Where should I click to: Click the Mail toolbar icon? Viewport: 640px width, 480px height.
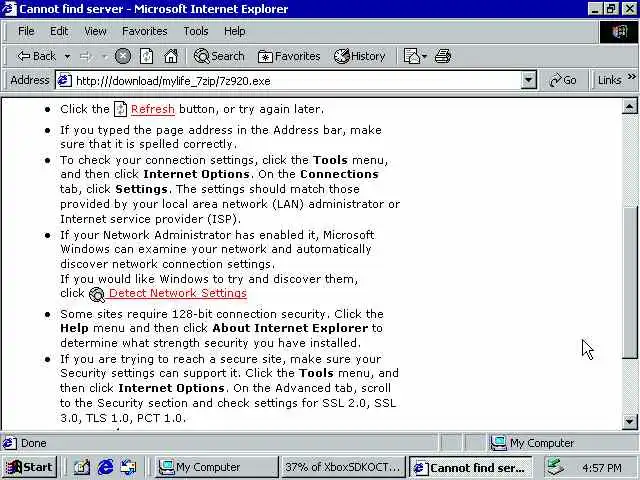(411, 56)
